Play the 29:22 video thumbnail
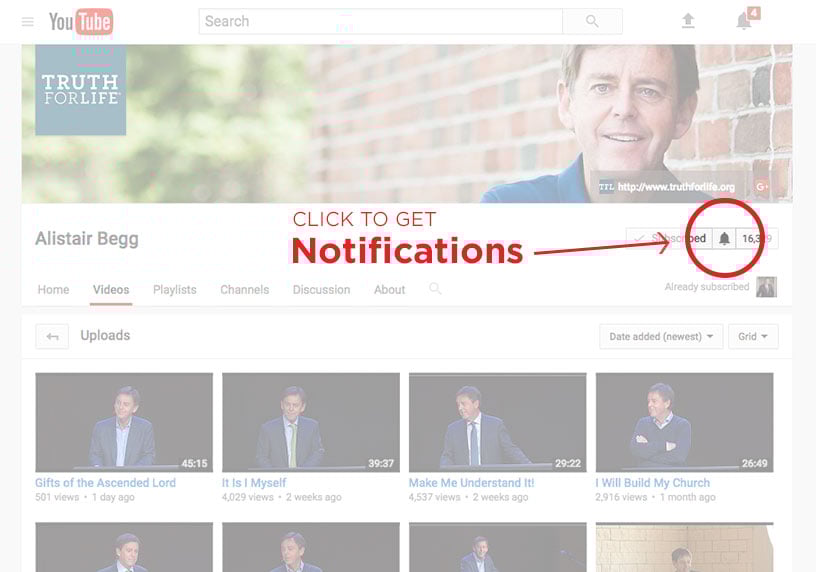 498,422
